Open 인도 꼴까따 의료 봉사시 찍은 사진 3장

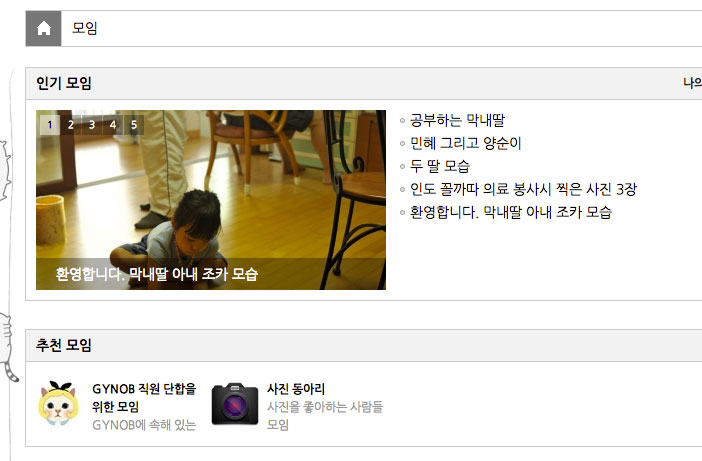(x=523, y=189)
